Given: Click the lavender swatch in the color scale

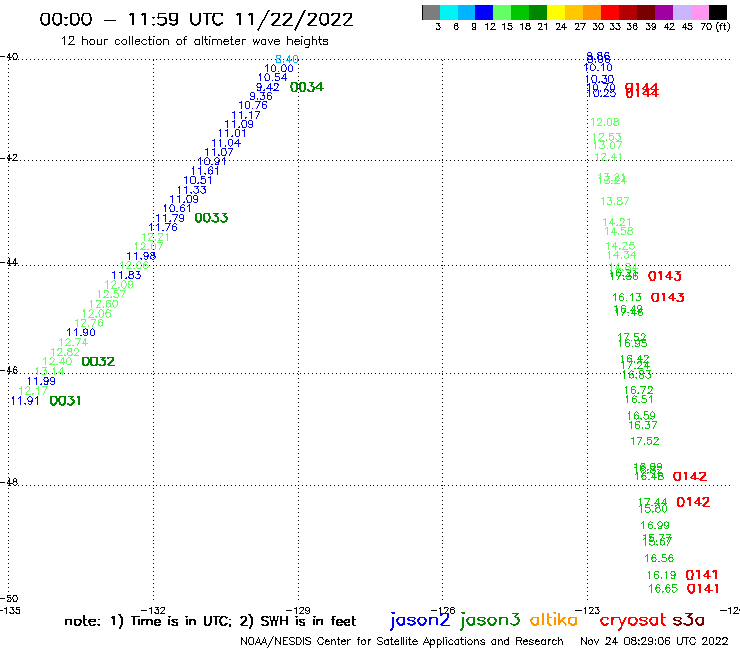Looking at the screenshot, I should 682,12.
